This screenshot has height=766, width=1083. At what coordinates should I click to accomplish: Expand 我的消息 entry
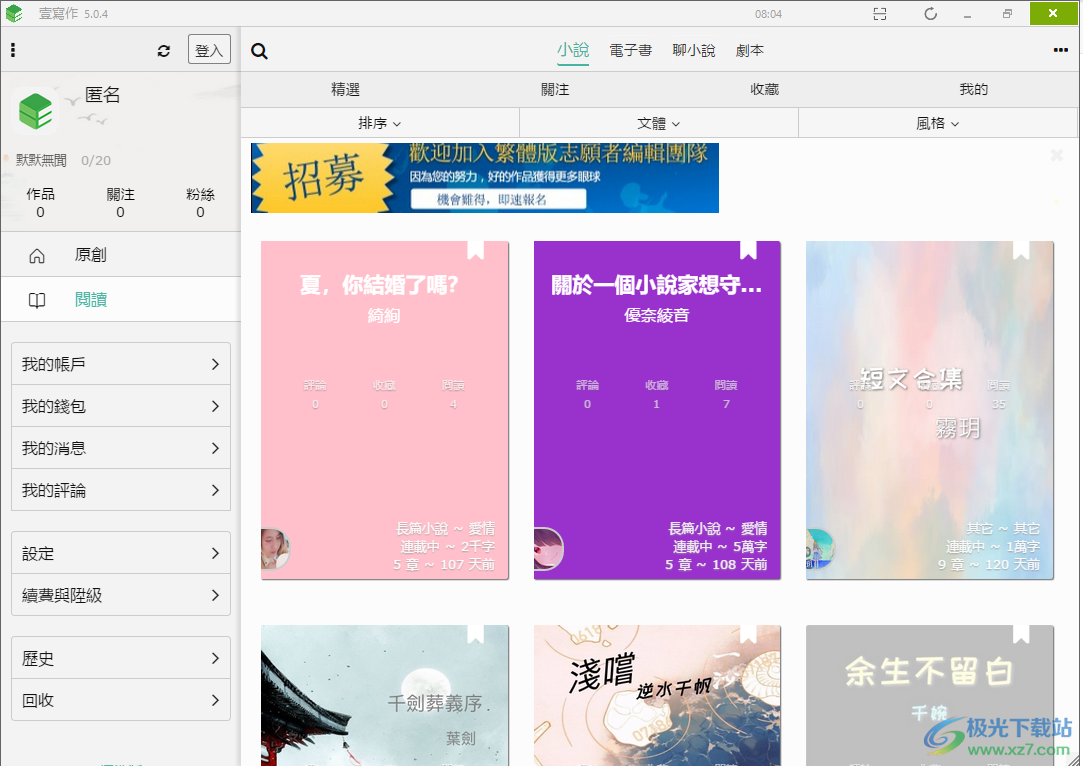click(121, 448)
